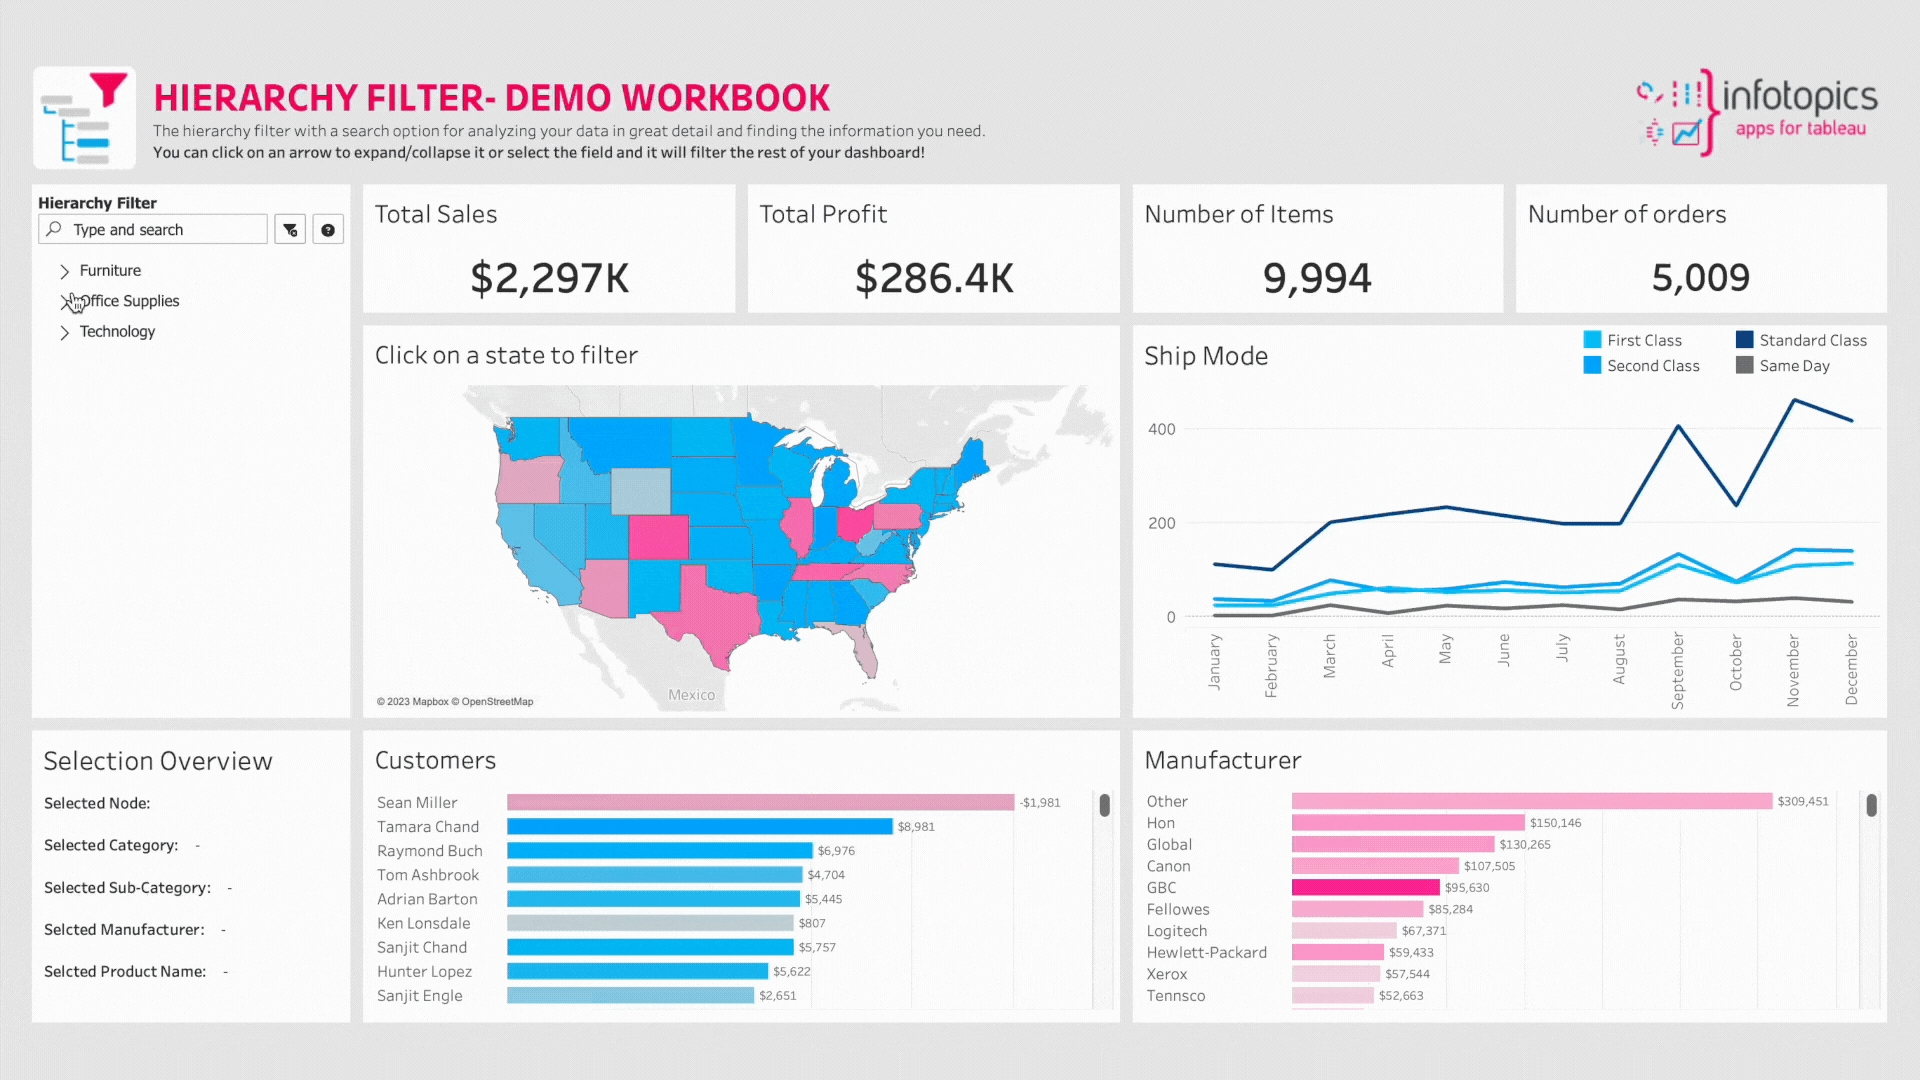Click Customers chart scrollbar handle
Image resolution: width=1920 pixels, height=1080 pixels.
coord(1104,805)
